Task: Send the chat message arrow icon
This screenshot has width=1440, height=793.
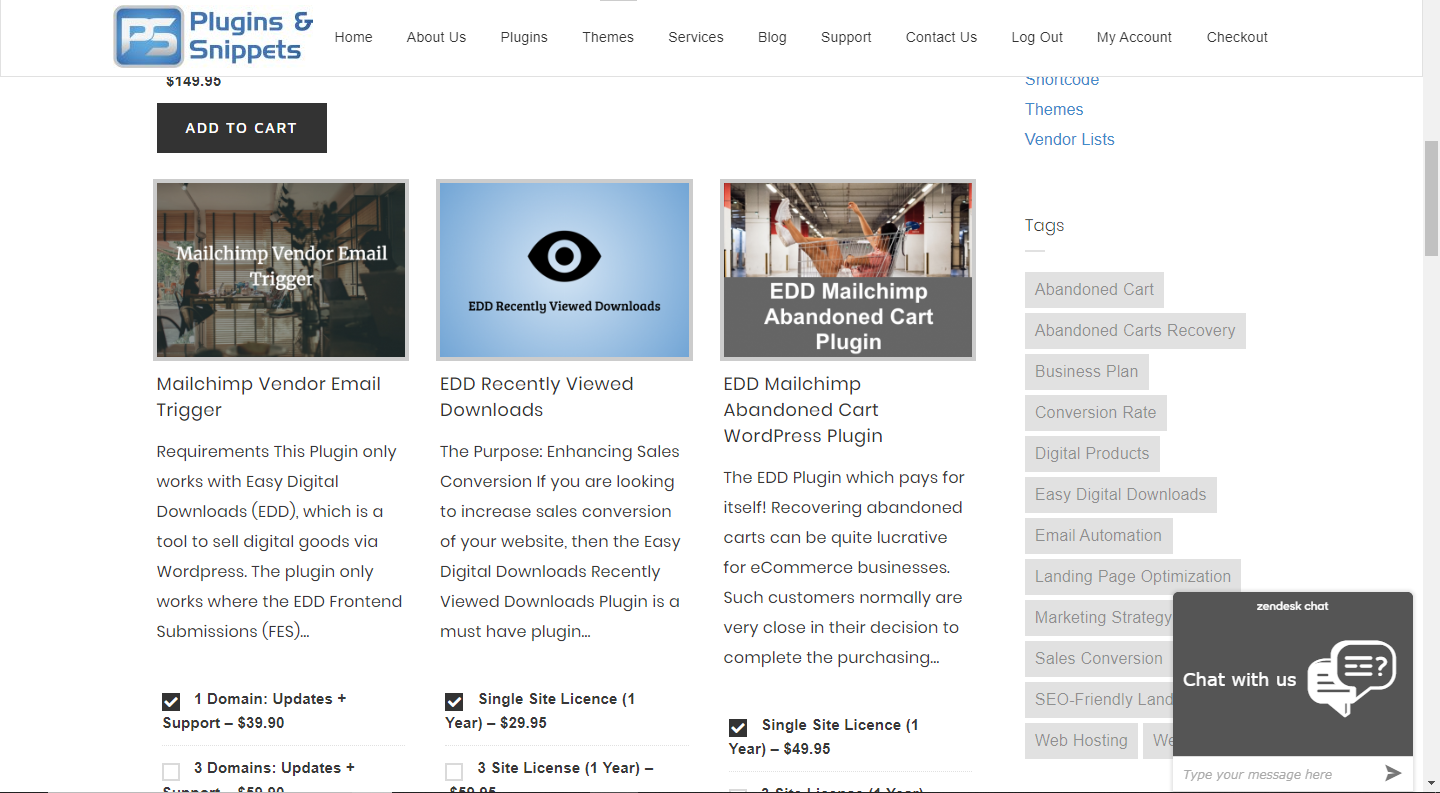Action: tap(1393, 773)
